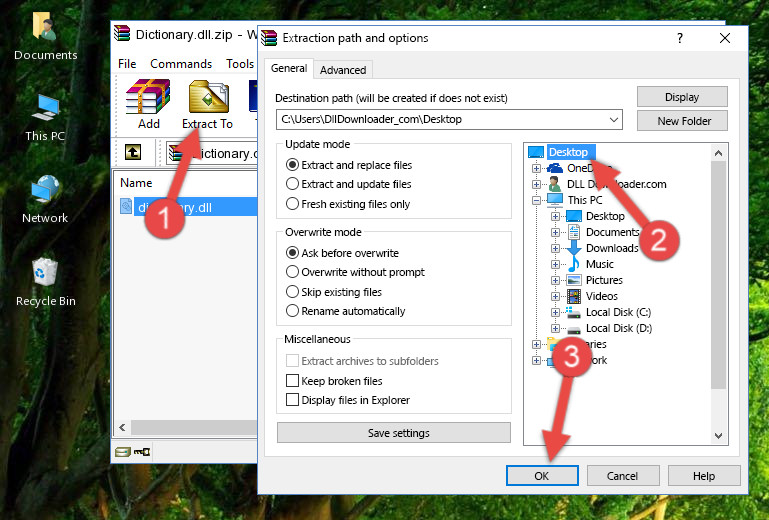The height and width of the screenshot is (520, 769).
Task: Select Local Disk (D:) in the tree
Action: [x=619, y=328]
